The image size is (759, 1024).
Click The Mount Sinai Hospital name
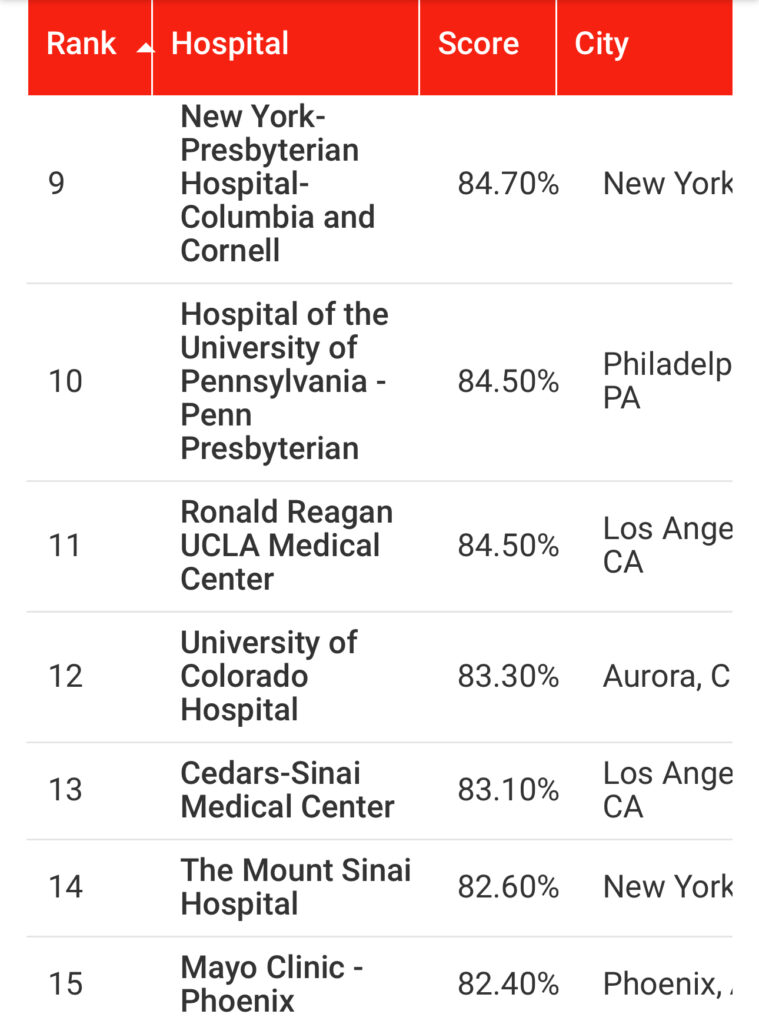(x=295, y=887)
